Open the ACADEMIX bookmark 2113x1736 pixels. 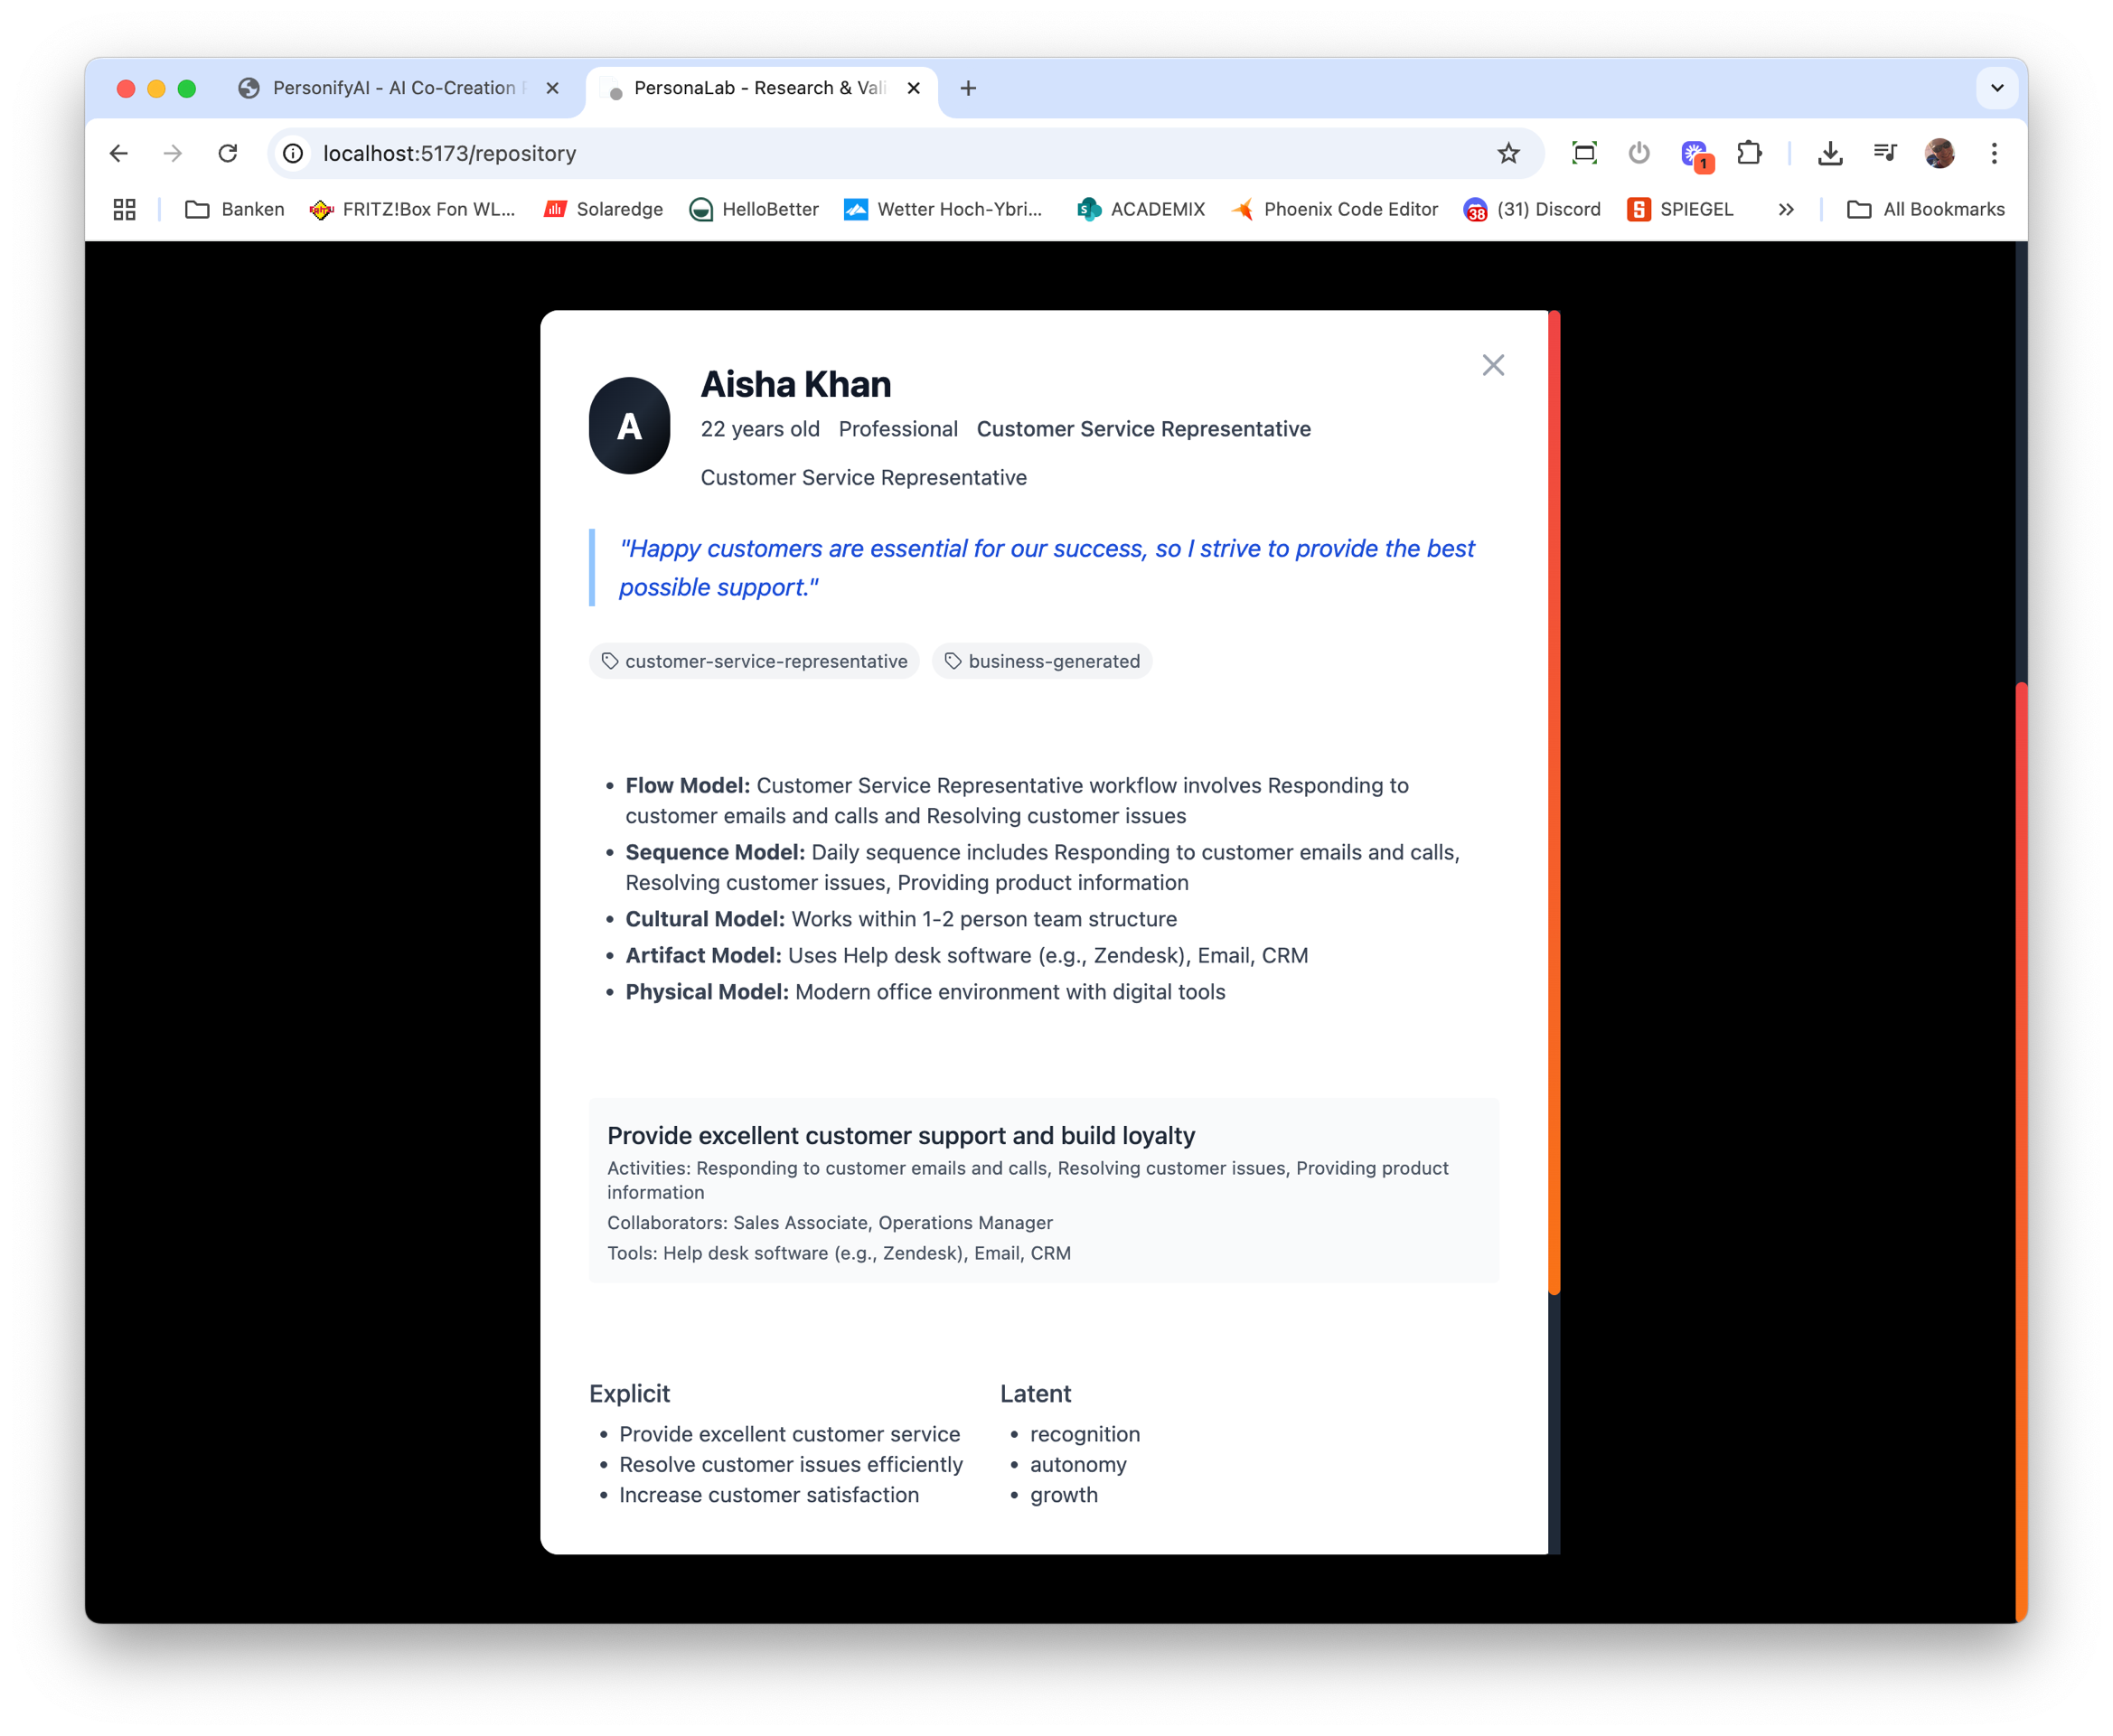point(1140,209)
